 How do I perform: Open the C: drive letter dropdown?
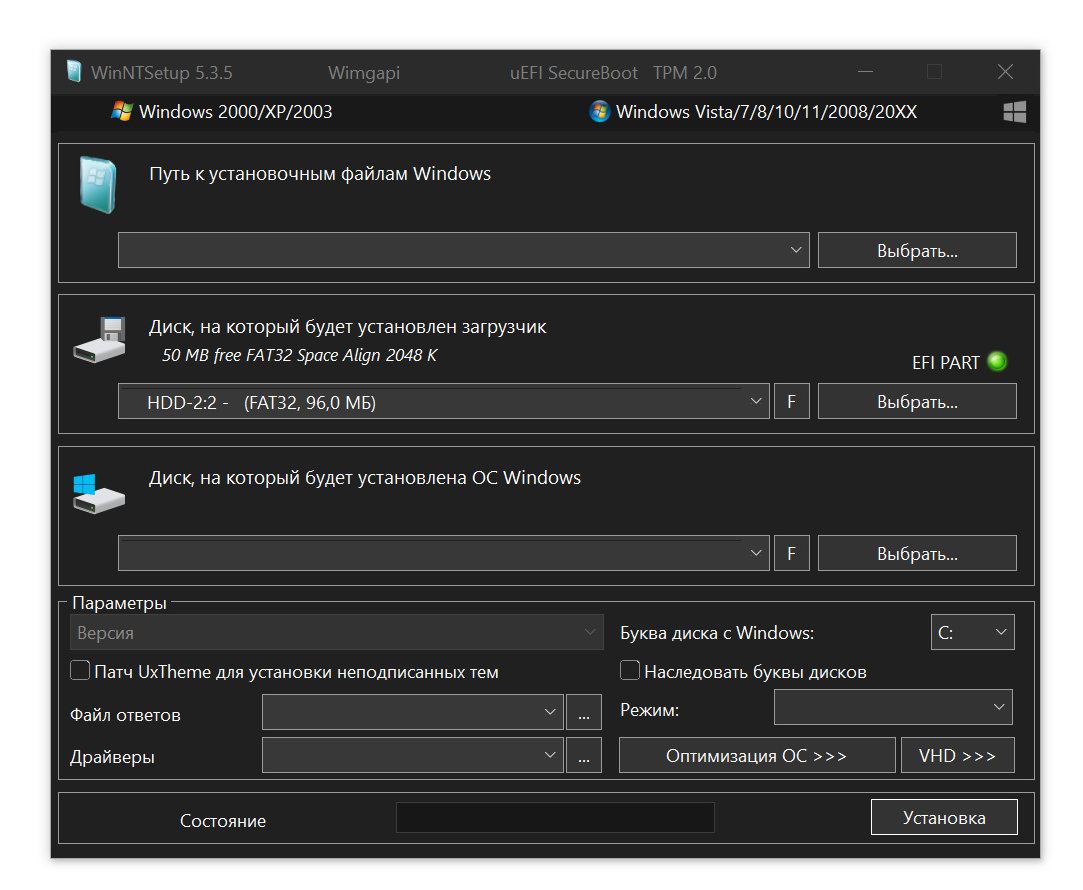pos(972,632)
